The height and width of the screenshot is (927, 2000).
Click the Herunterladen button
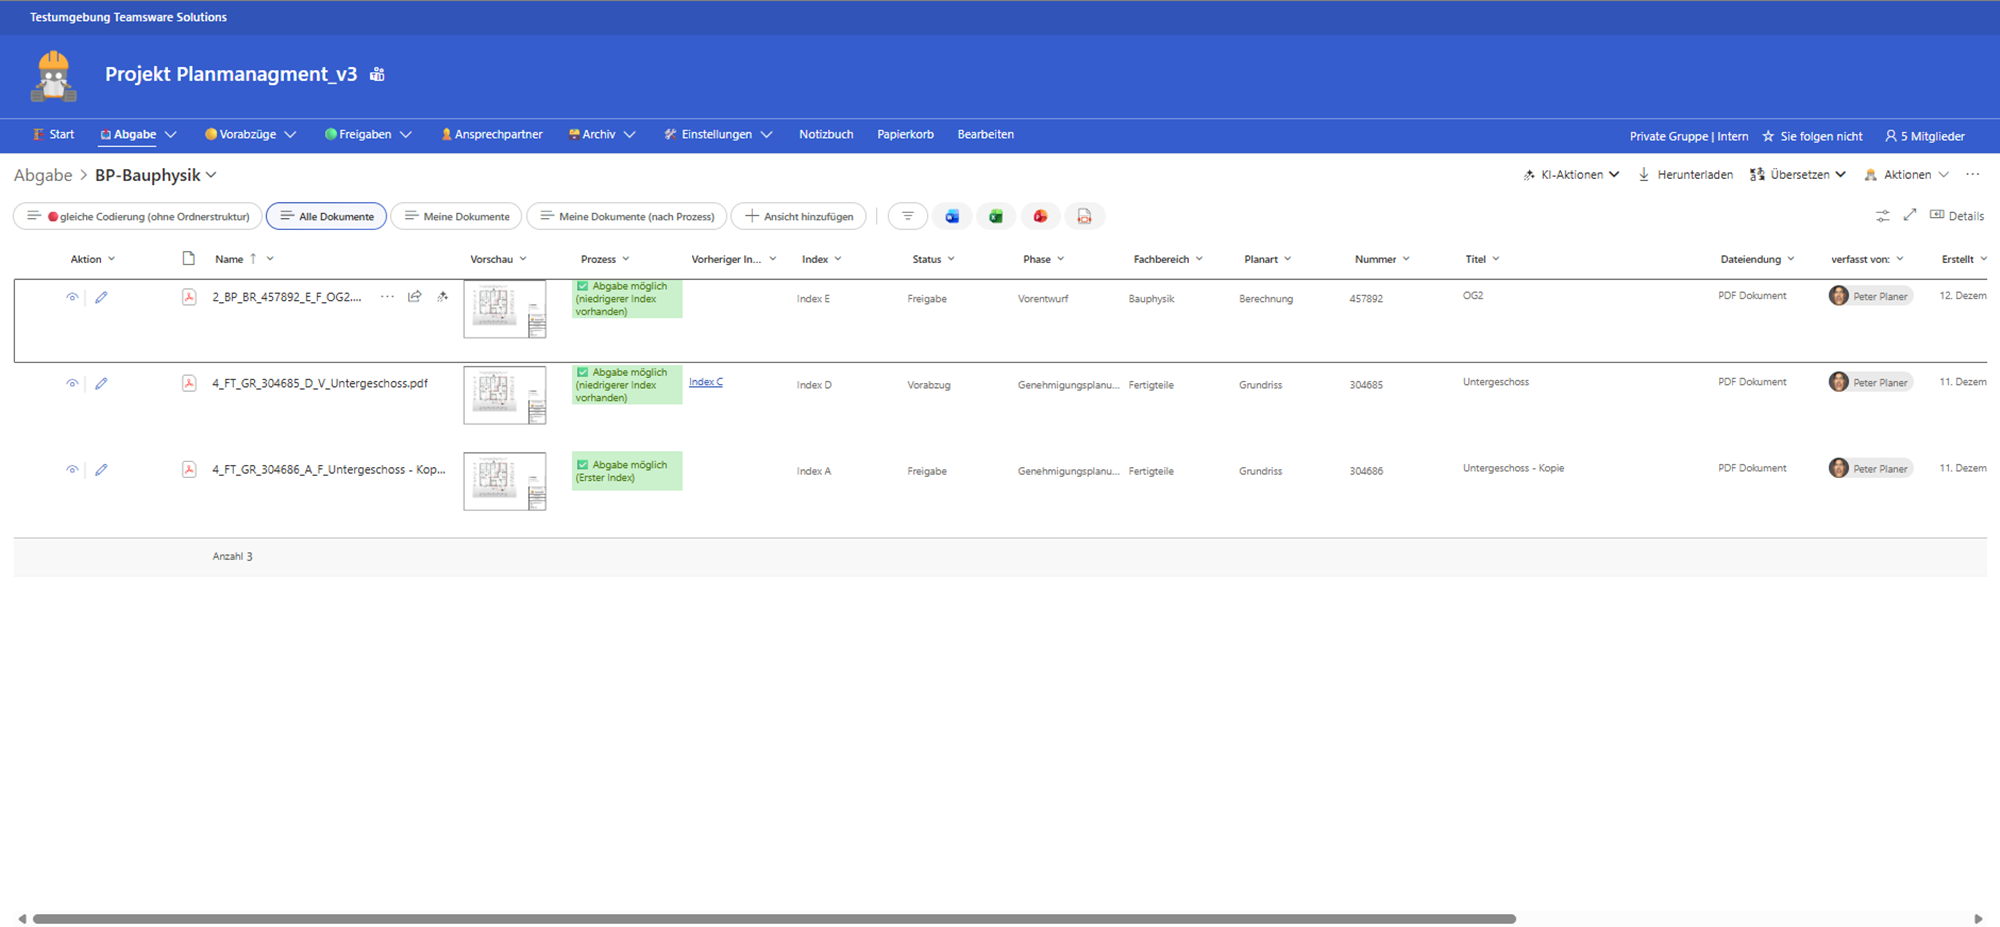(x=1685, y=175)
